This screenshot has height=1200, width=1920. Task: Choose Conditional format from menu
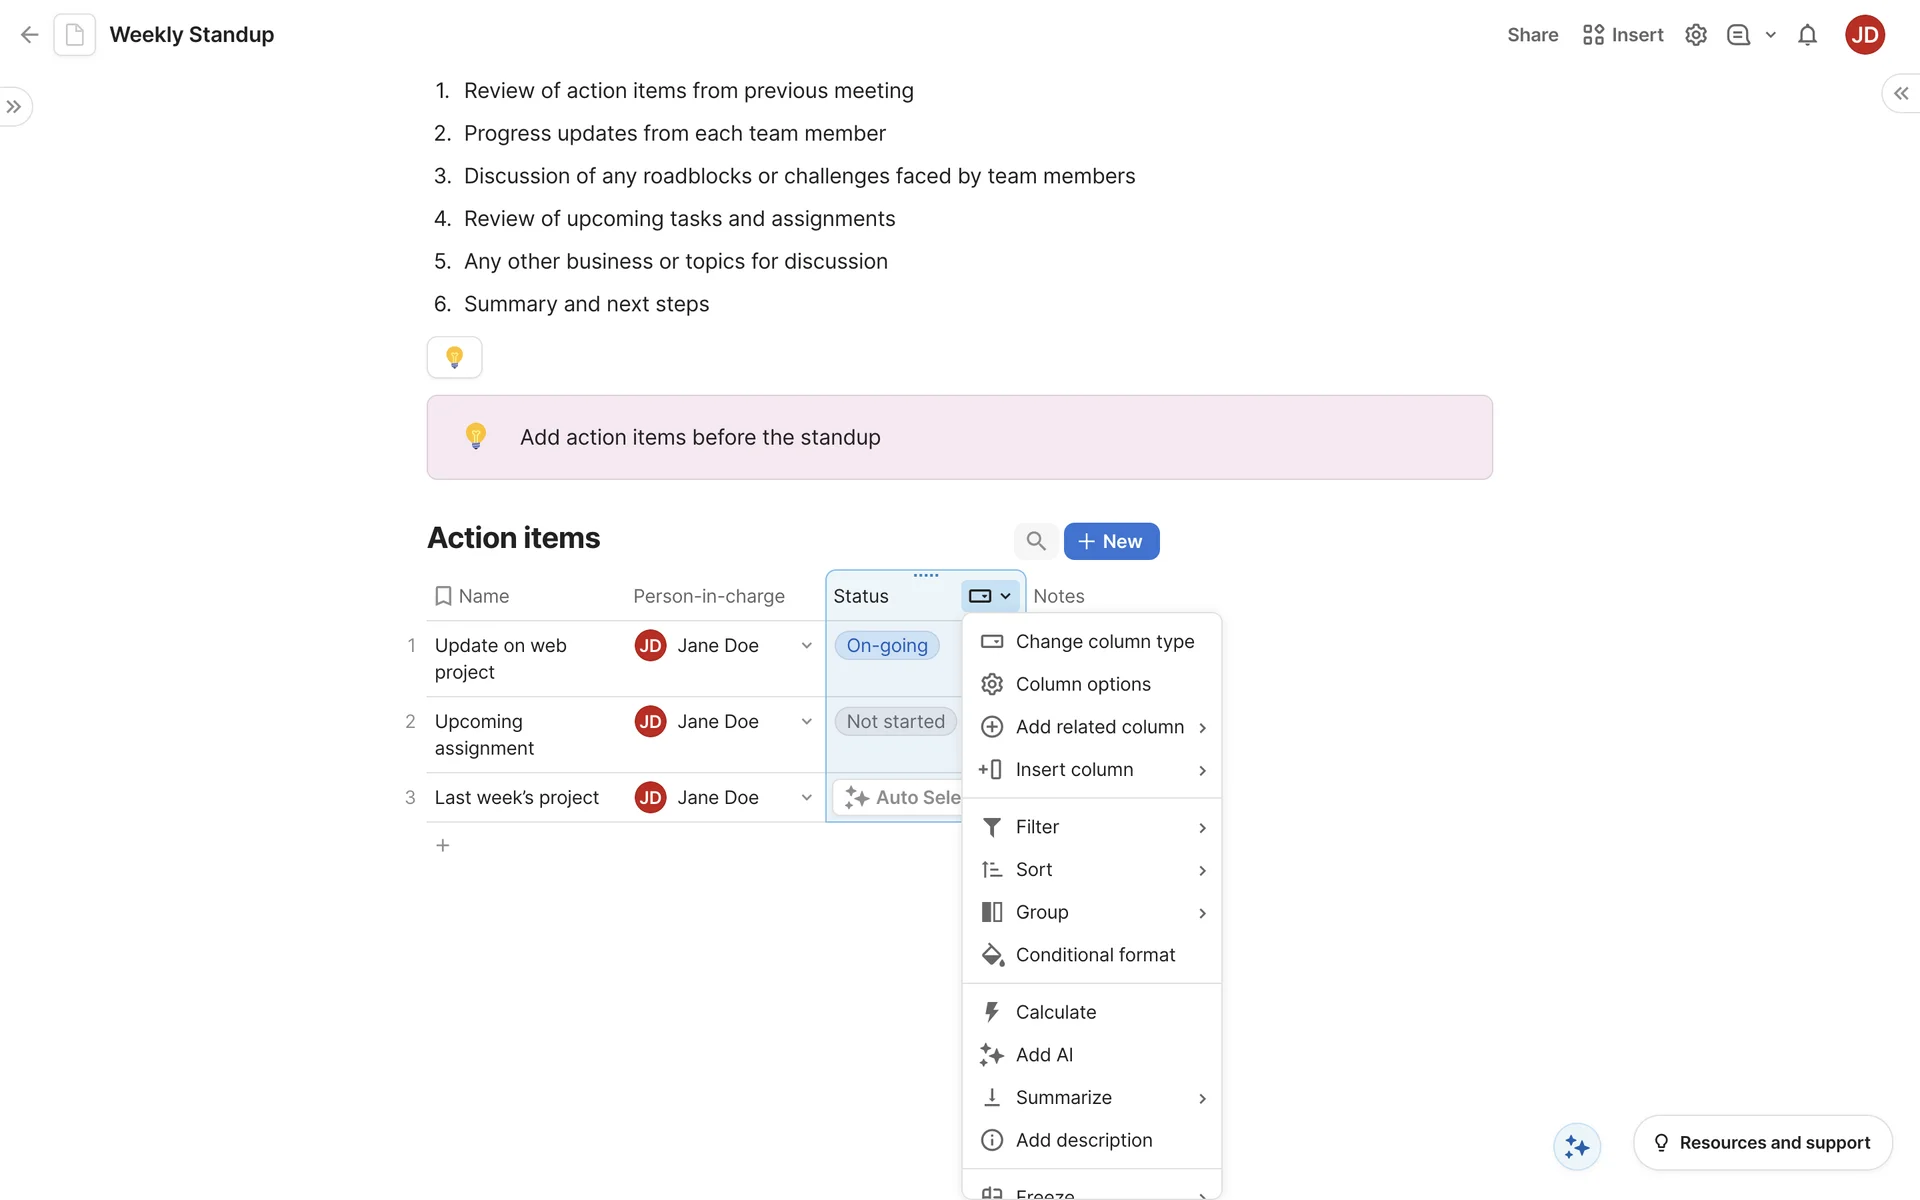pos(1095,955)
